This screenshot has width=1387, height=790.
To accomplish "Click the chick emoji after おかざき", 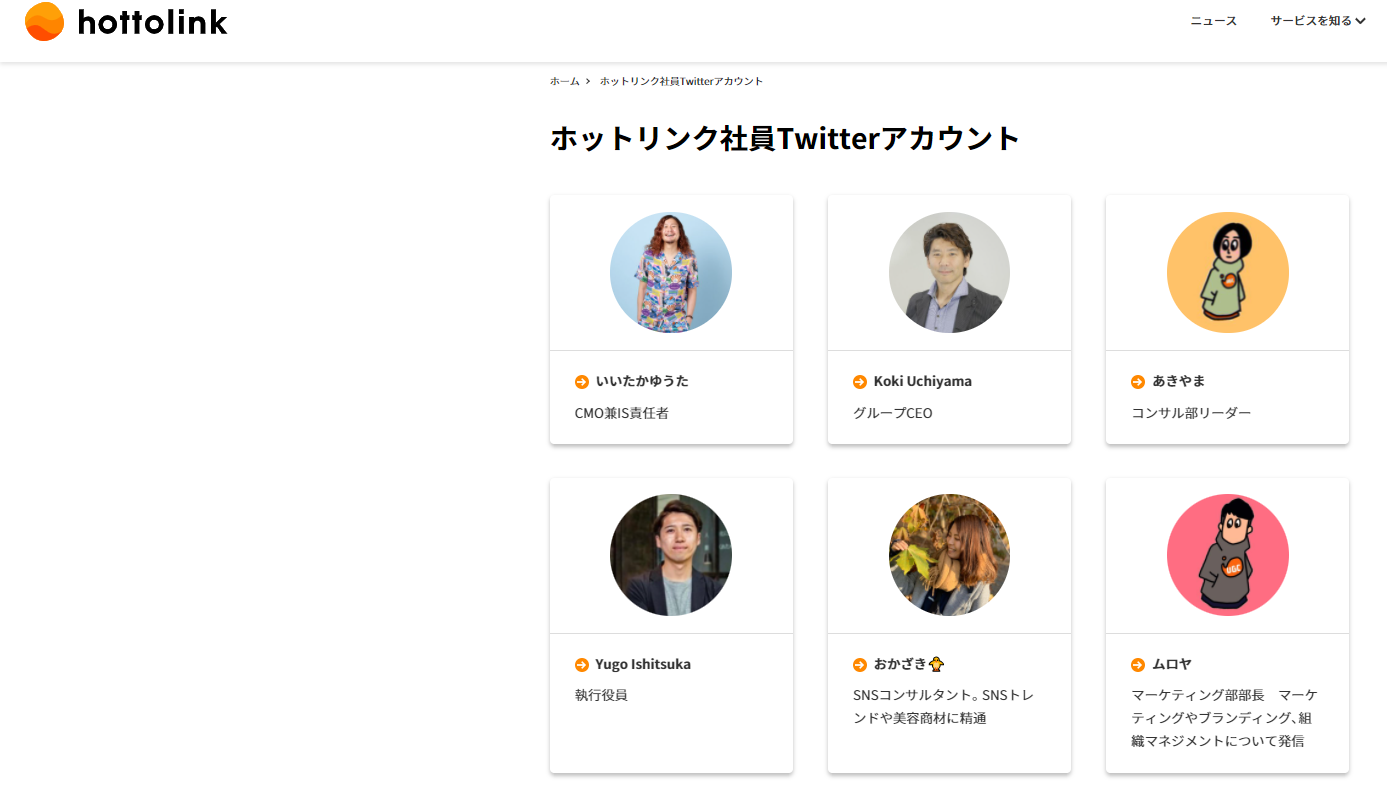I will 937,664.
